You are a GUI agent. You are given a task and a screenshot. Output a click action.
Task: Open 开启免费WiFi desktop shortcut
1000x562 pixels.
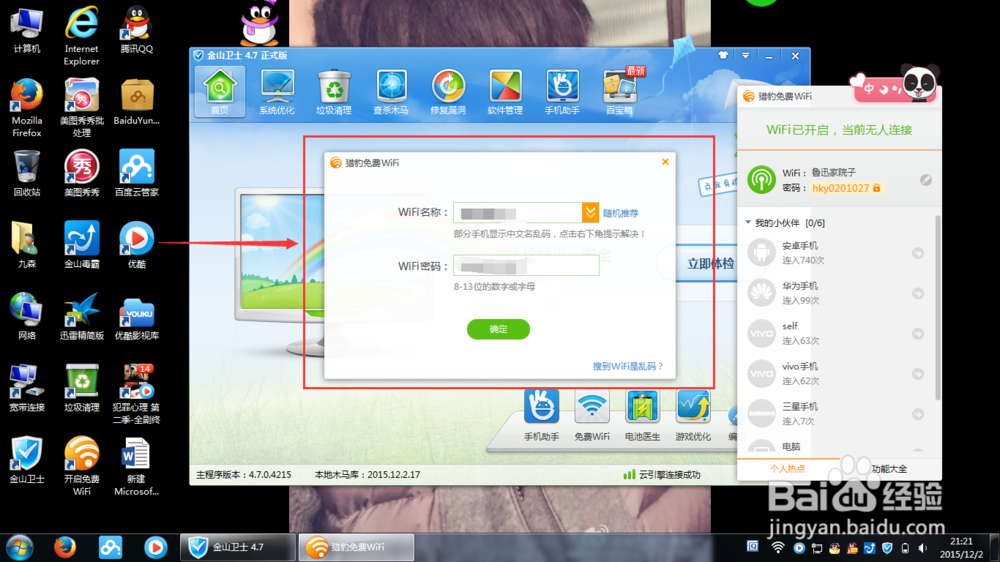point(82,466)
